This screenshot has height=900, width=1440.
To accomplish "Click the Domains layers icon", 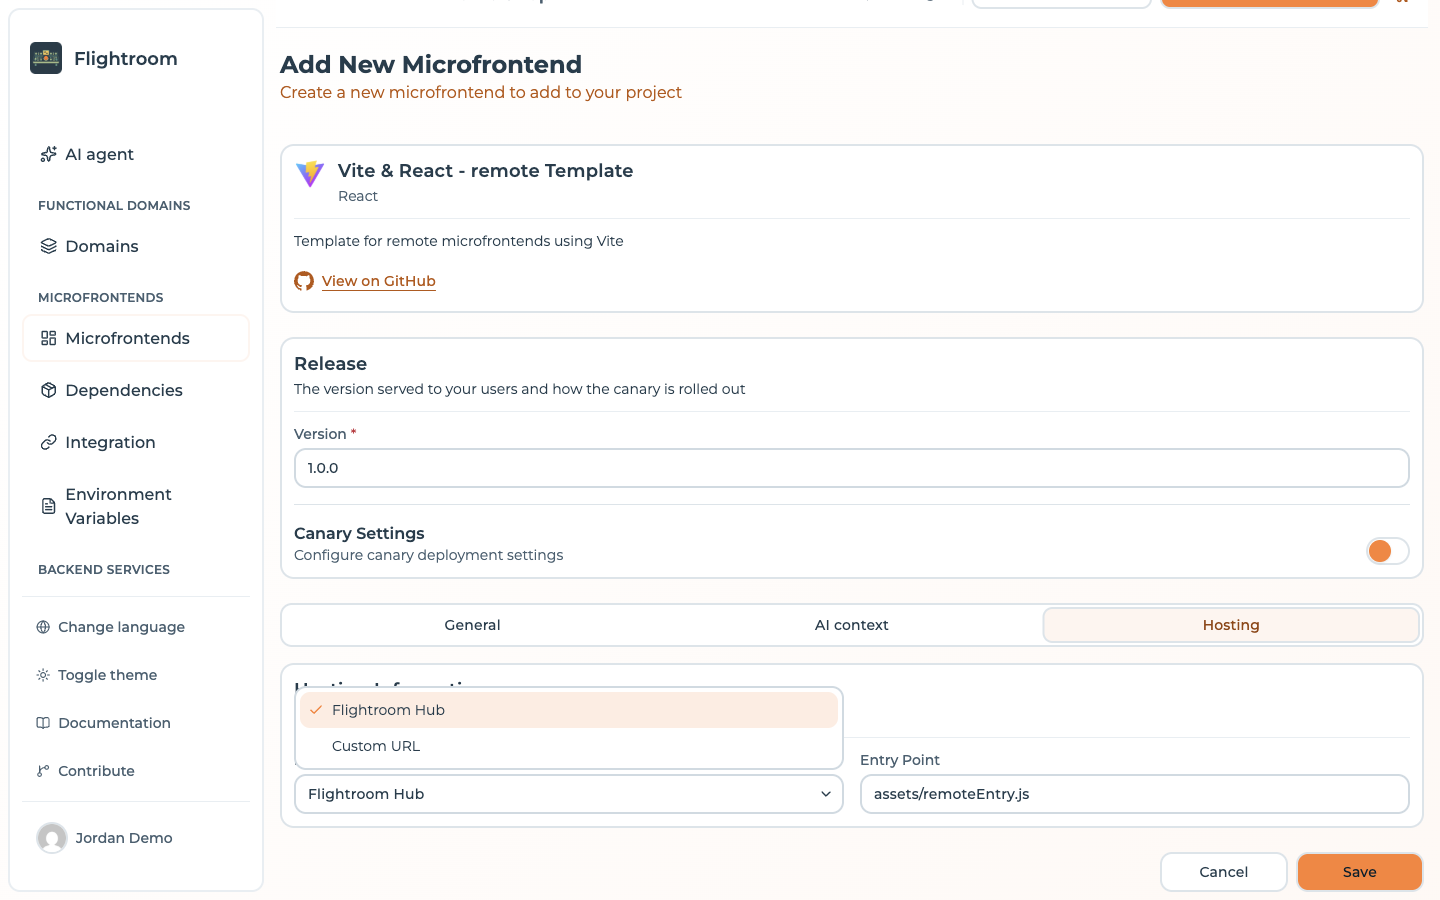I will click(48, 246).
